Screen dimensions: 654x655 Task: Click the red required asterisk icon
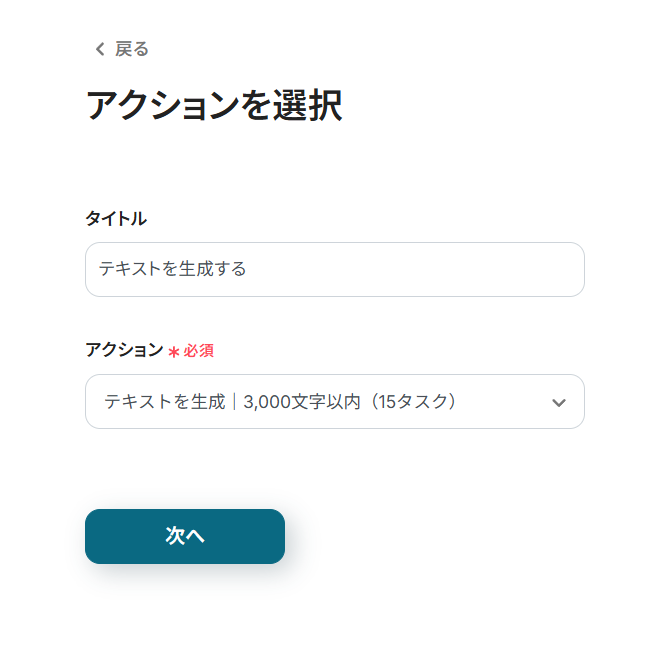pos(174,352)
